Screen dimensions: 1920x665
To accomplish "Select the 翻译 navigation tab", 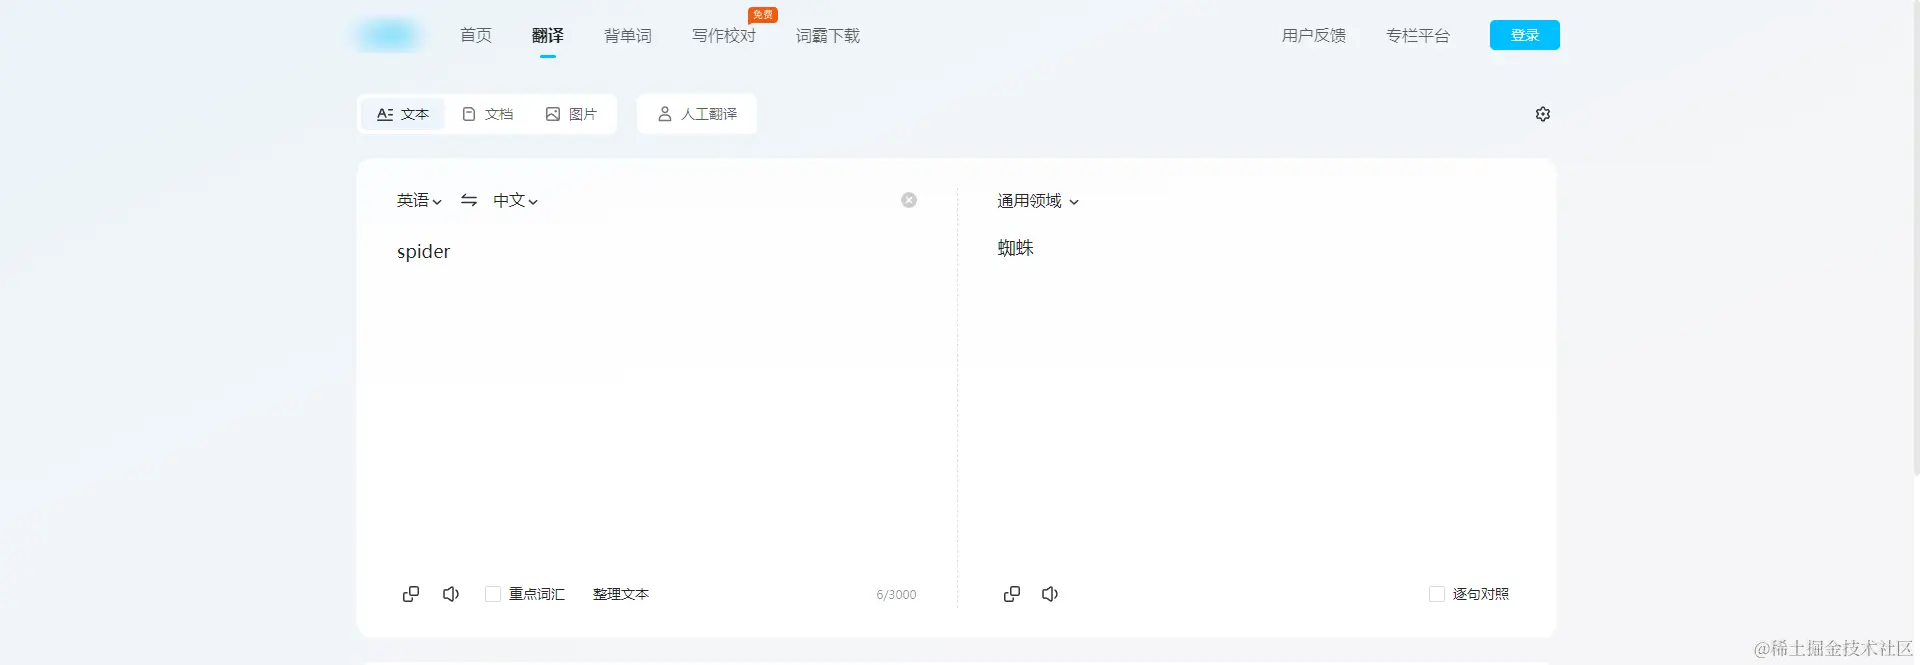I will pyautogui.click(x=548, y=35).
